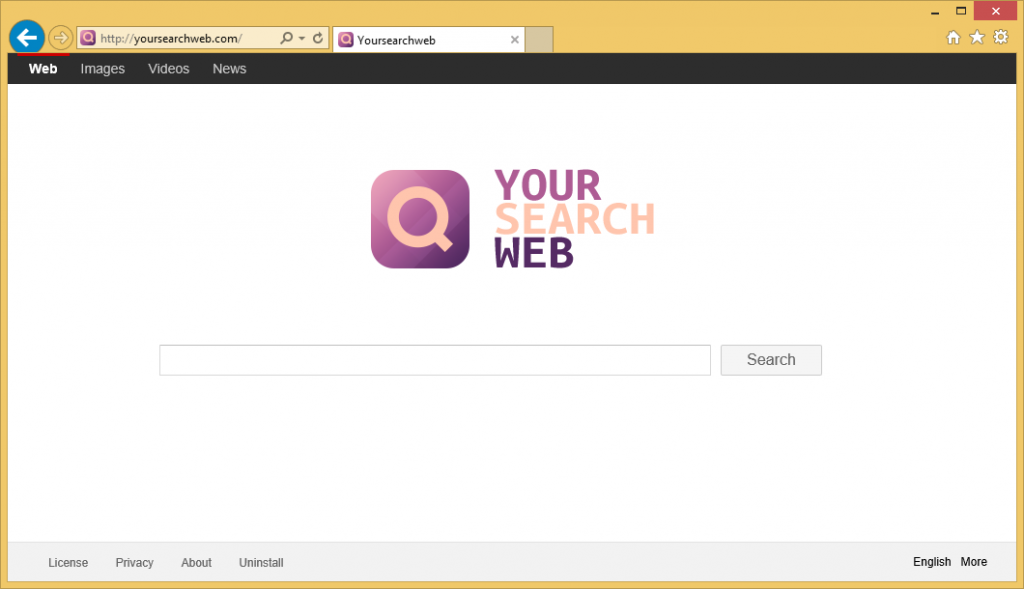Click the browser forward arrow button

61,38
